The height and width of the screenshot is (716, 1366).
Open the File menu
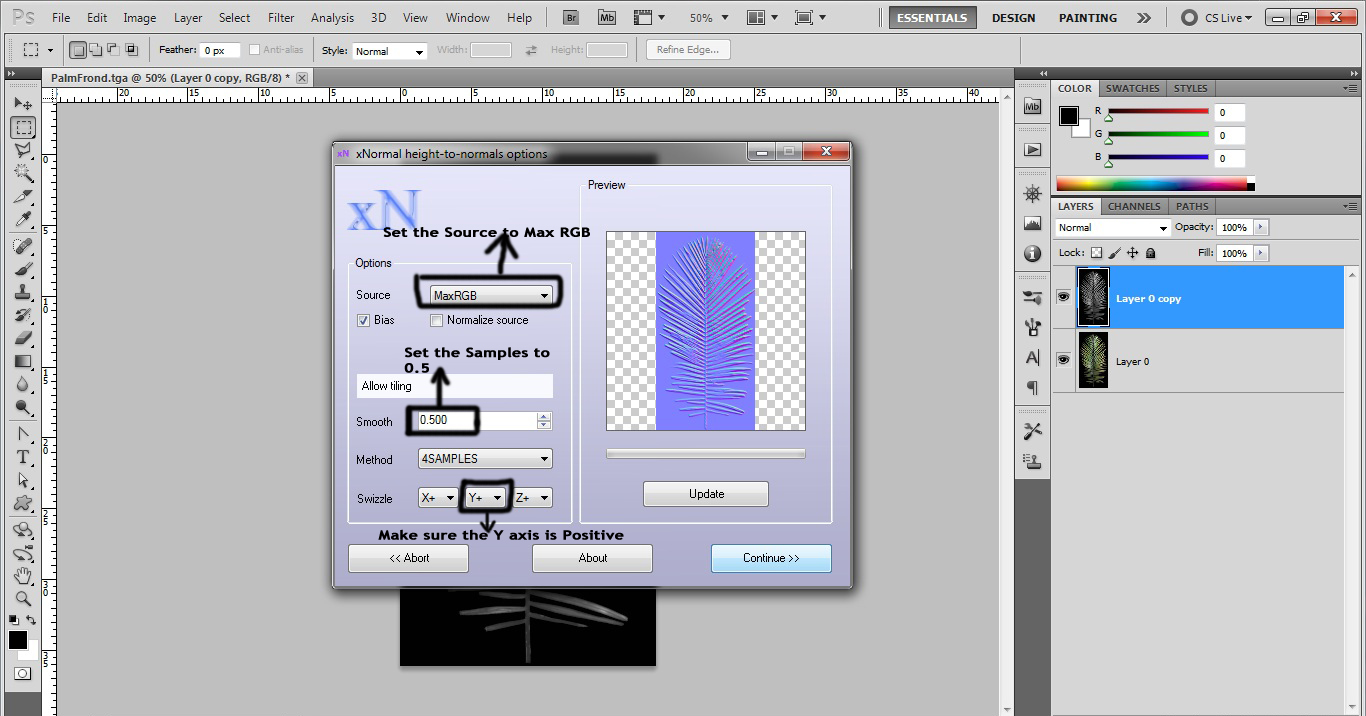[x=61, y=17]
